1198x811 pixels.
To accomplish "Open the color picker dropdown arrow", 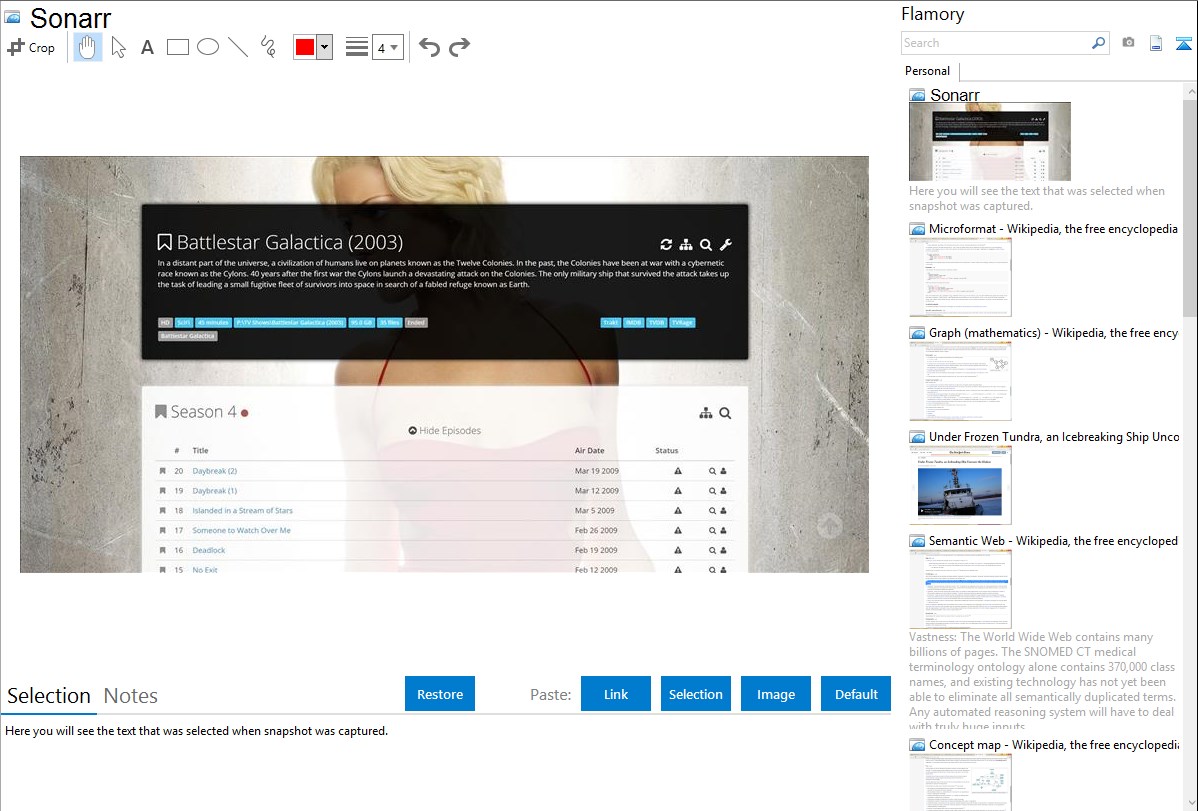I will point(325,47).
